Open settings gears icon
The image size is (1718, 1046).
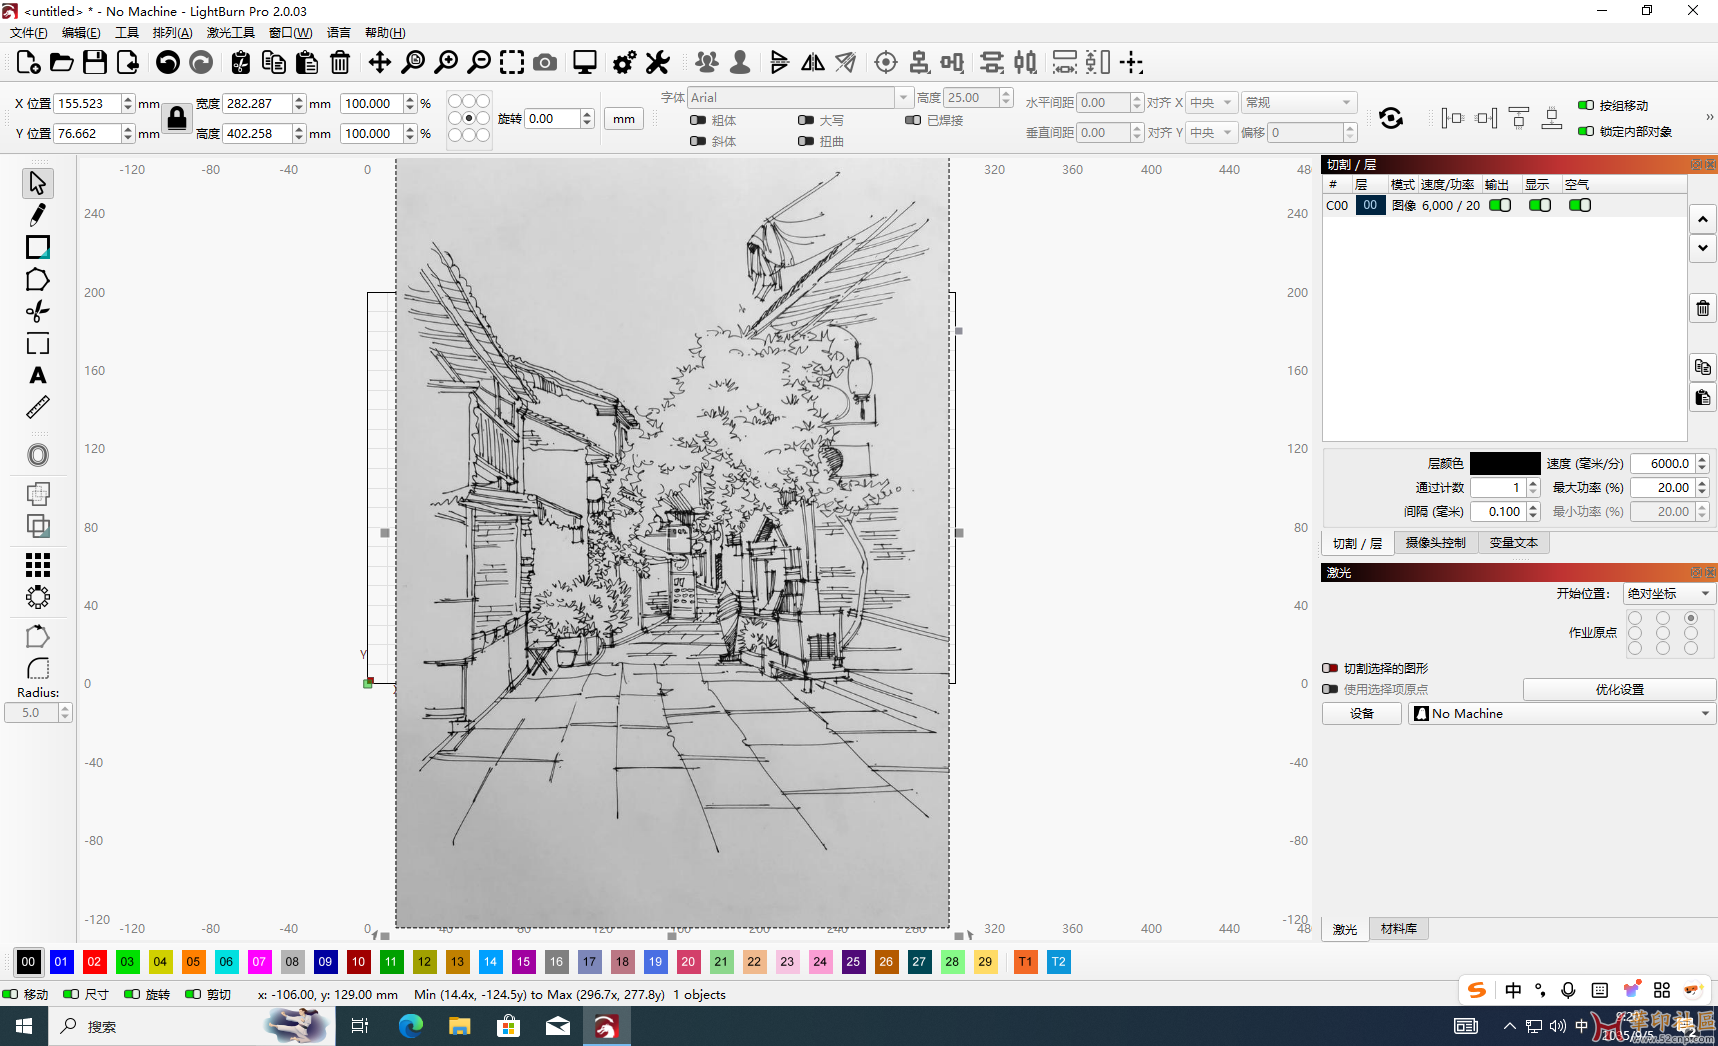[624, 62]
